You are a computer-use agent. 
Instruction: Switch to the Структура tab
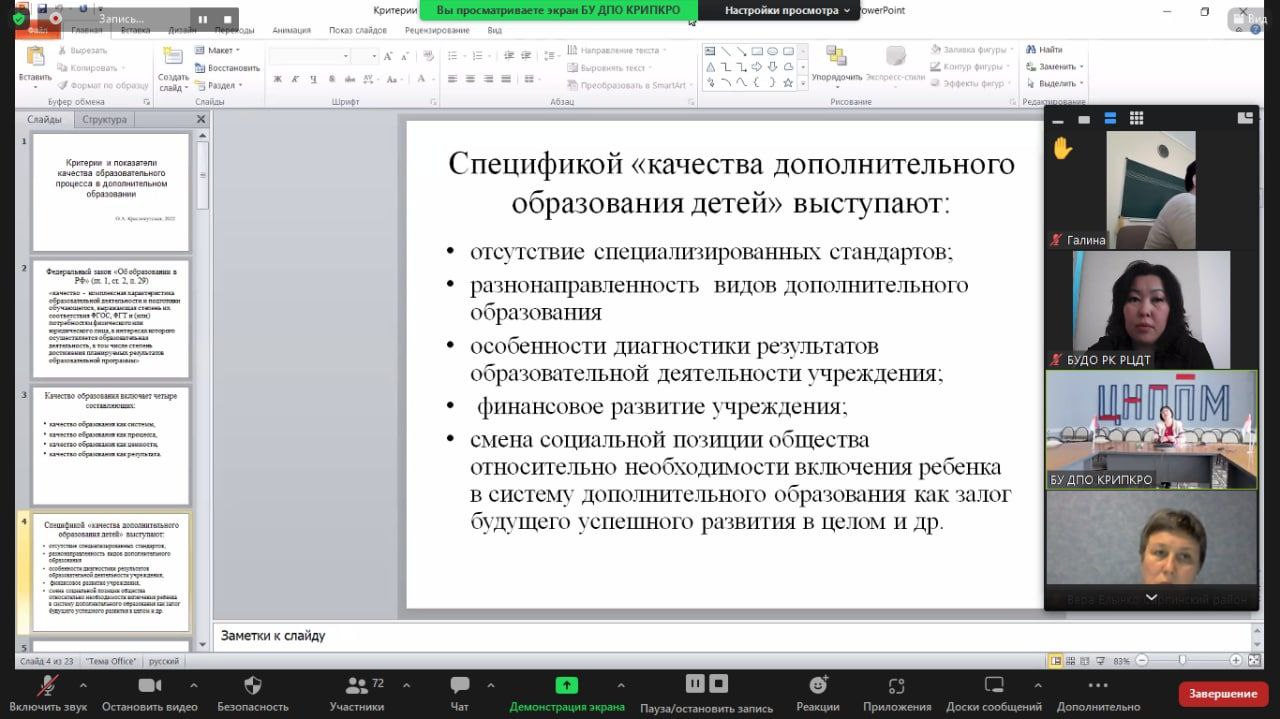click(x=105, y=120)
